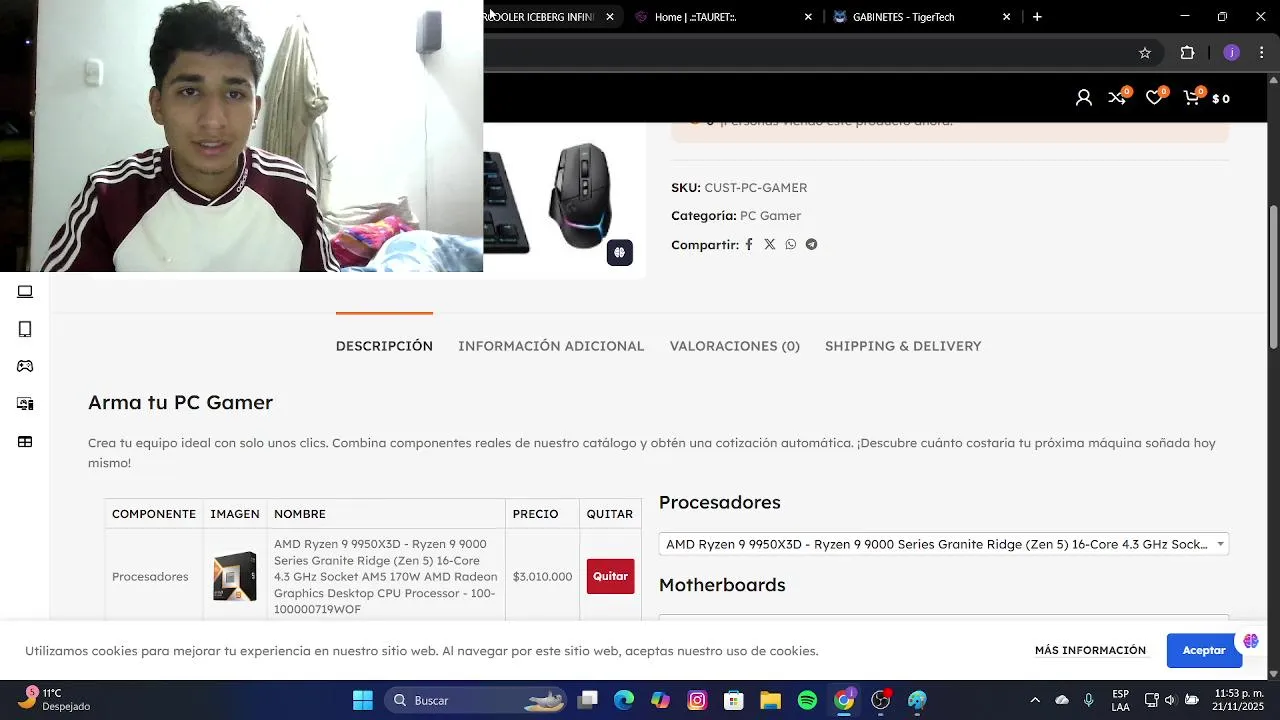Viewport: 1280px width, 720px height.
Task: Open the chat assistant bubble icon
Action: pos(1250,641)
